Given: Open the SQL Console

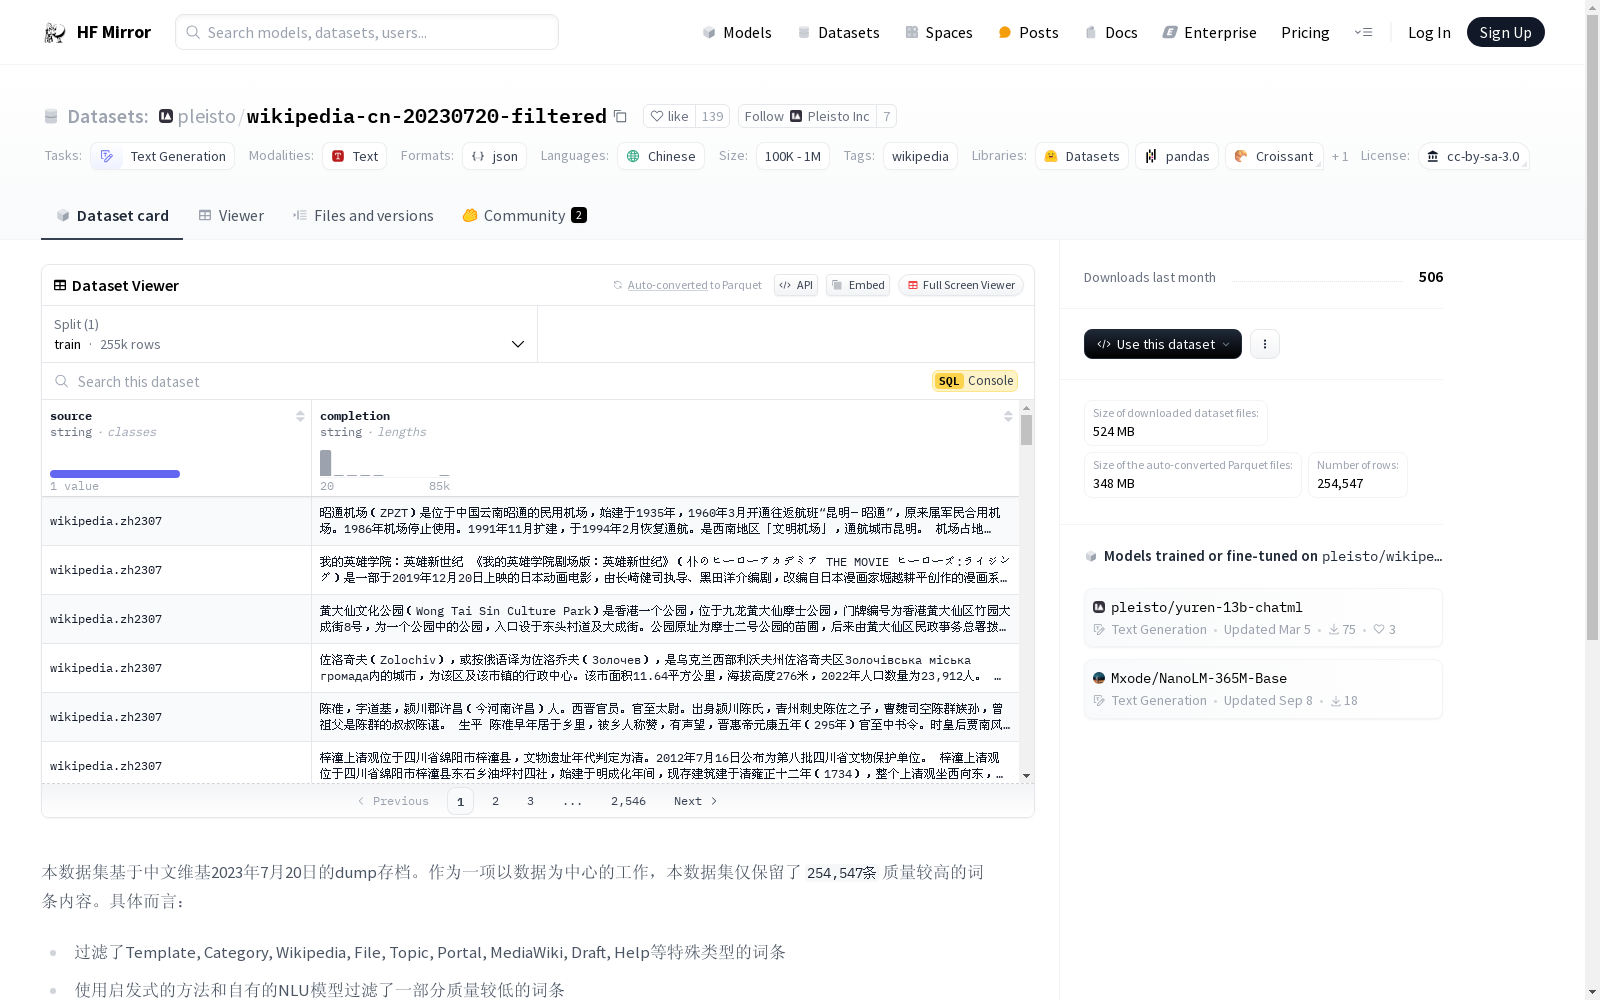Looking at the screenshot, I should pos(975,381).
